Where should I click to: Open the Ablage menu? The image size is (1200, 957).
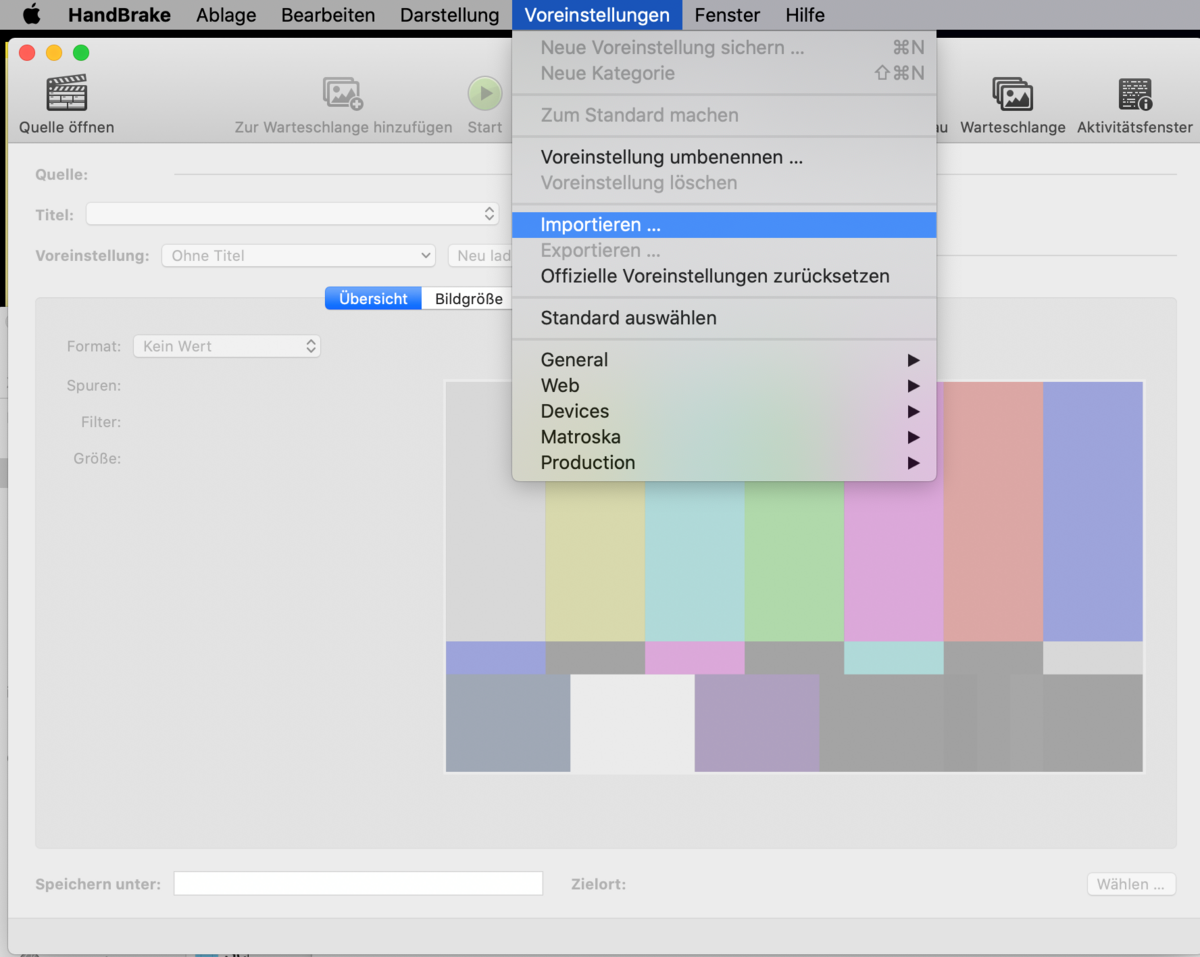click(226, 15)
